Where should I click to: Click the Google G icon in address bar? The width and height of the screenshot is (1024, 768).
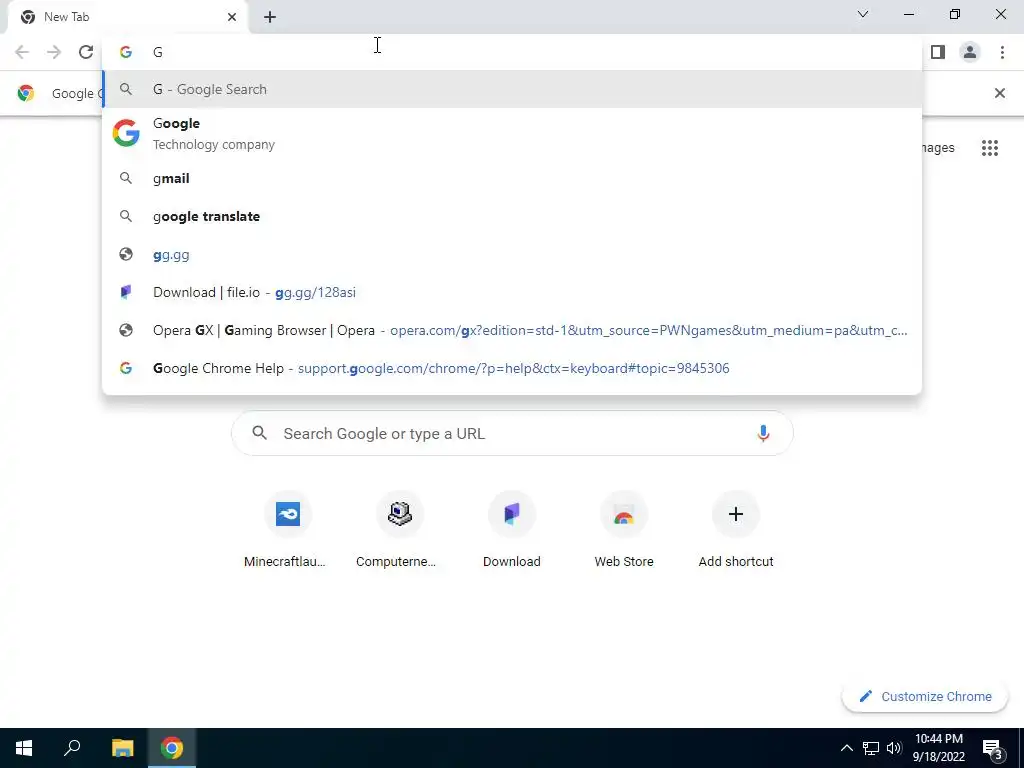click(x=126, y=52)
